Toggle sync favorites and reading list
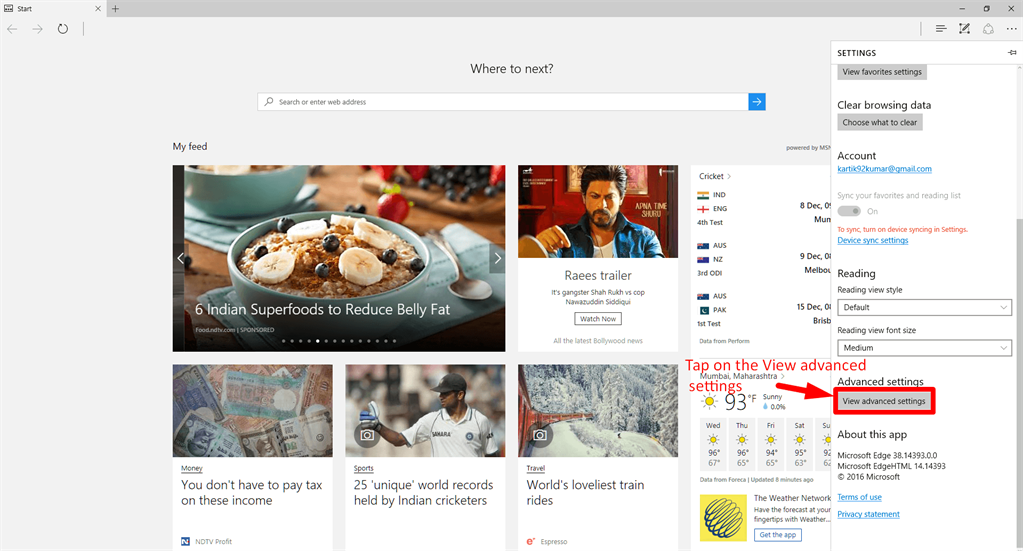1023x551 pixels. [x=849, y=211]
